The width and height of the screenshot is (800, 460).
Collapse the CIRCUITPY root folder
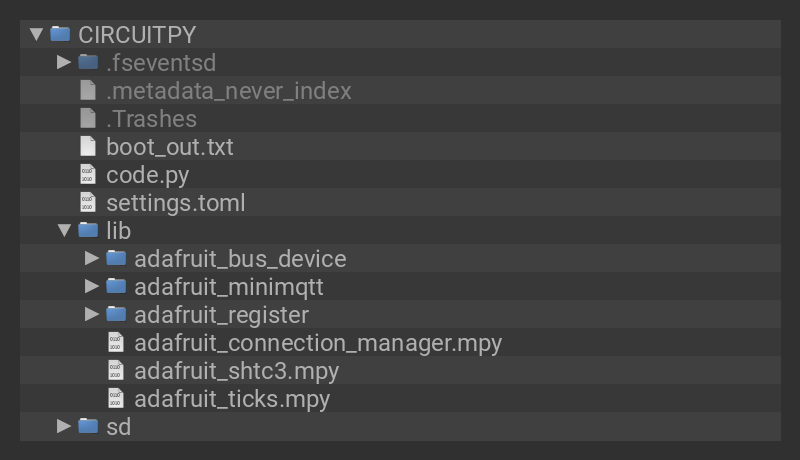(x=37, y=34)
